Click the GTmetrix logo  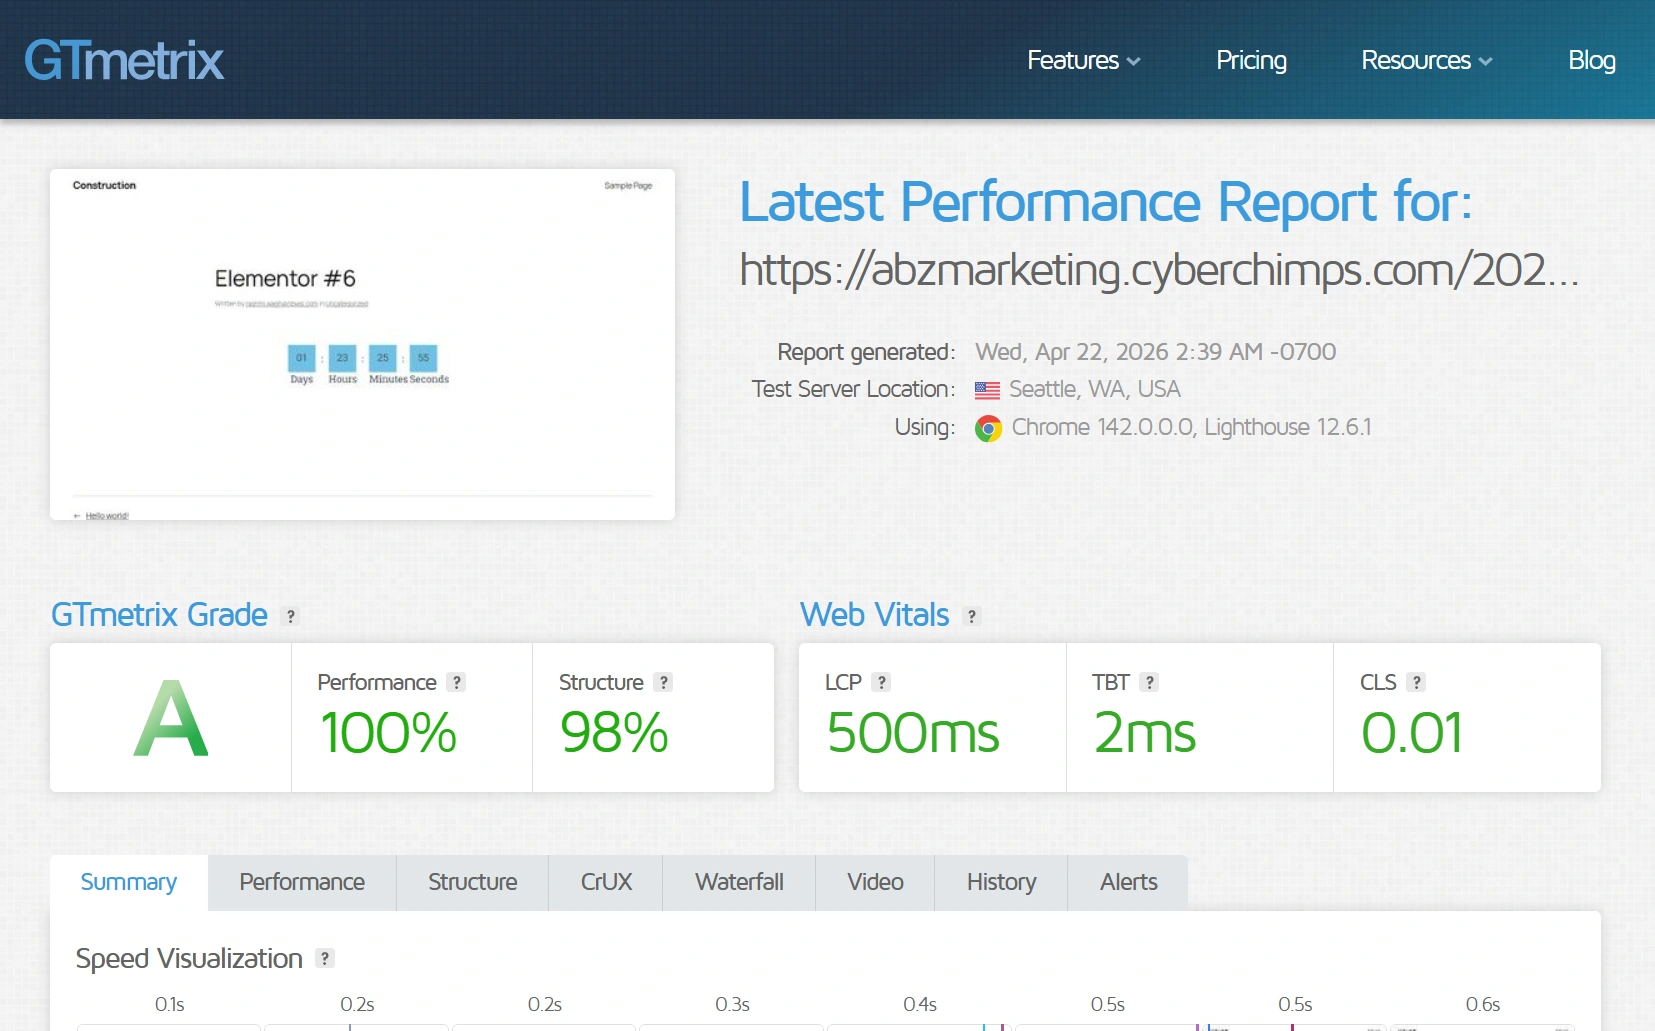[x=124, y=61]
